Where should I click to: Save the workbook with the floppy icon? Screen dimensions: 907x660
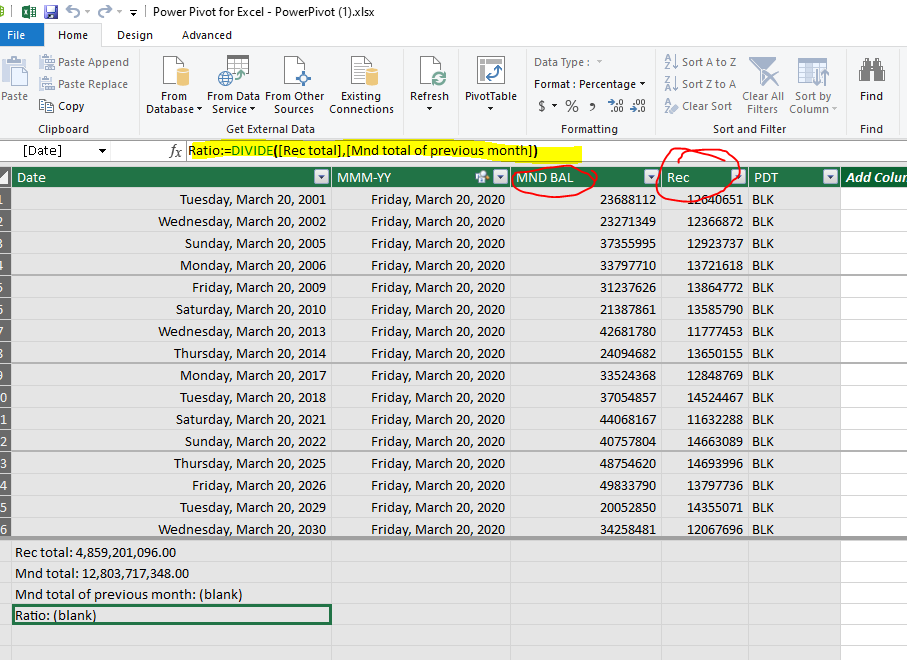(51, 12)
